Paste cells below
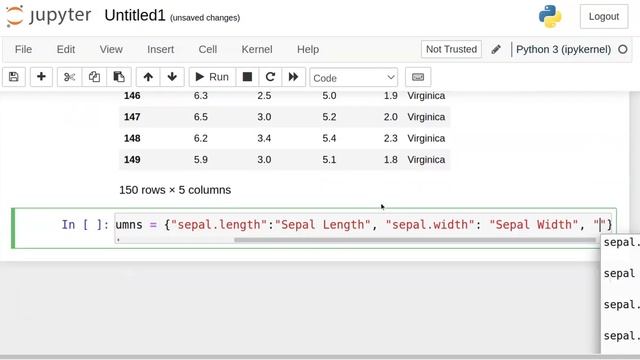This screenshot has width=640, height=360. coord(119,77)
